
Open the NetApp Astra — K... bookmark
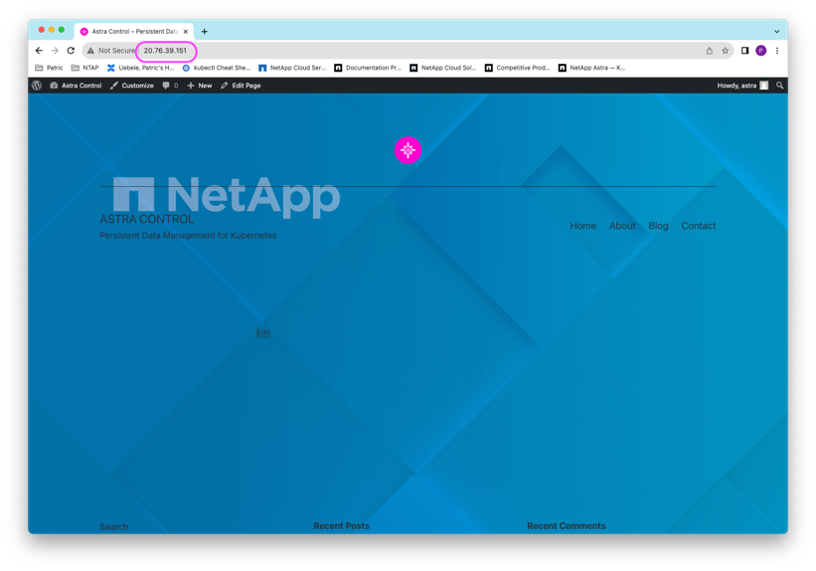click(592, 68)
